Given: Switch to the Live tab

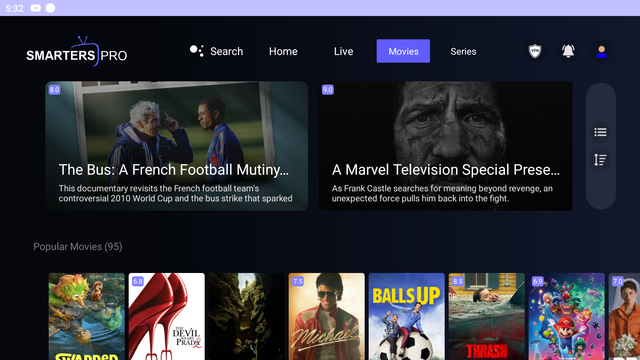Looking at the screenshot, I should [x=343, y=51].
